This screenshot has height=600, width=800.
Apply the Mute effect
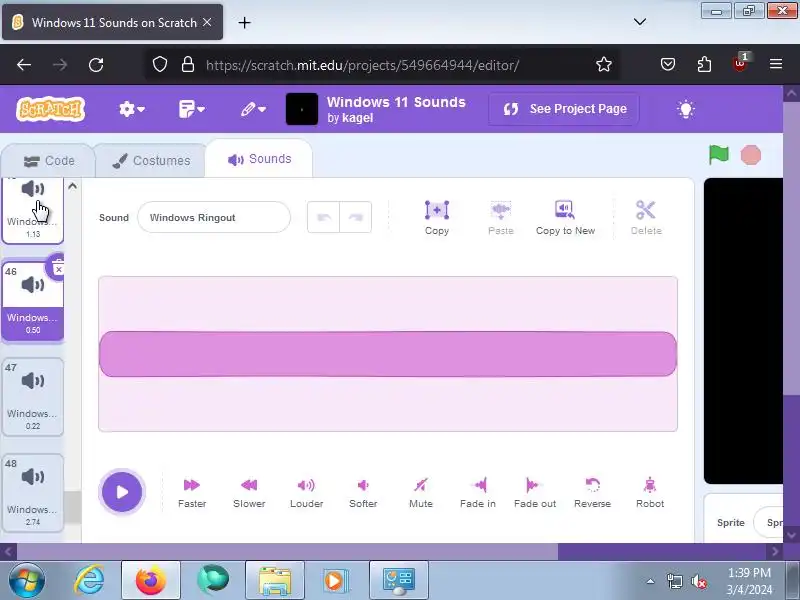pyautogui.click(x=421, y=493)
